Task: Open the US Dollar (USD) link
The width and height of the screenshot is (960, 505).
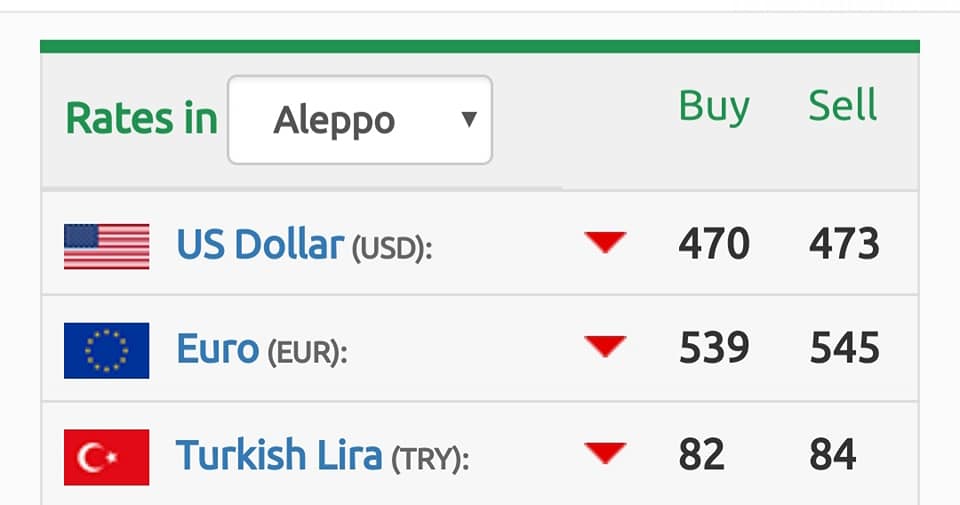Action: click(x=304, y=245)
